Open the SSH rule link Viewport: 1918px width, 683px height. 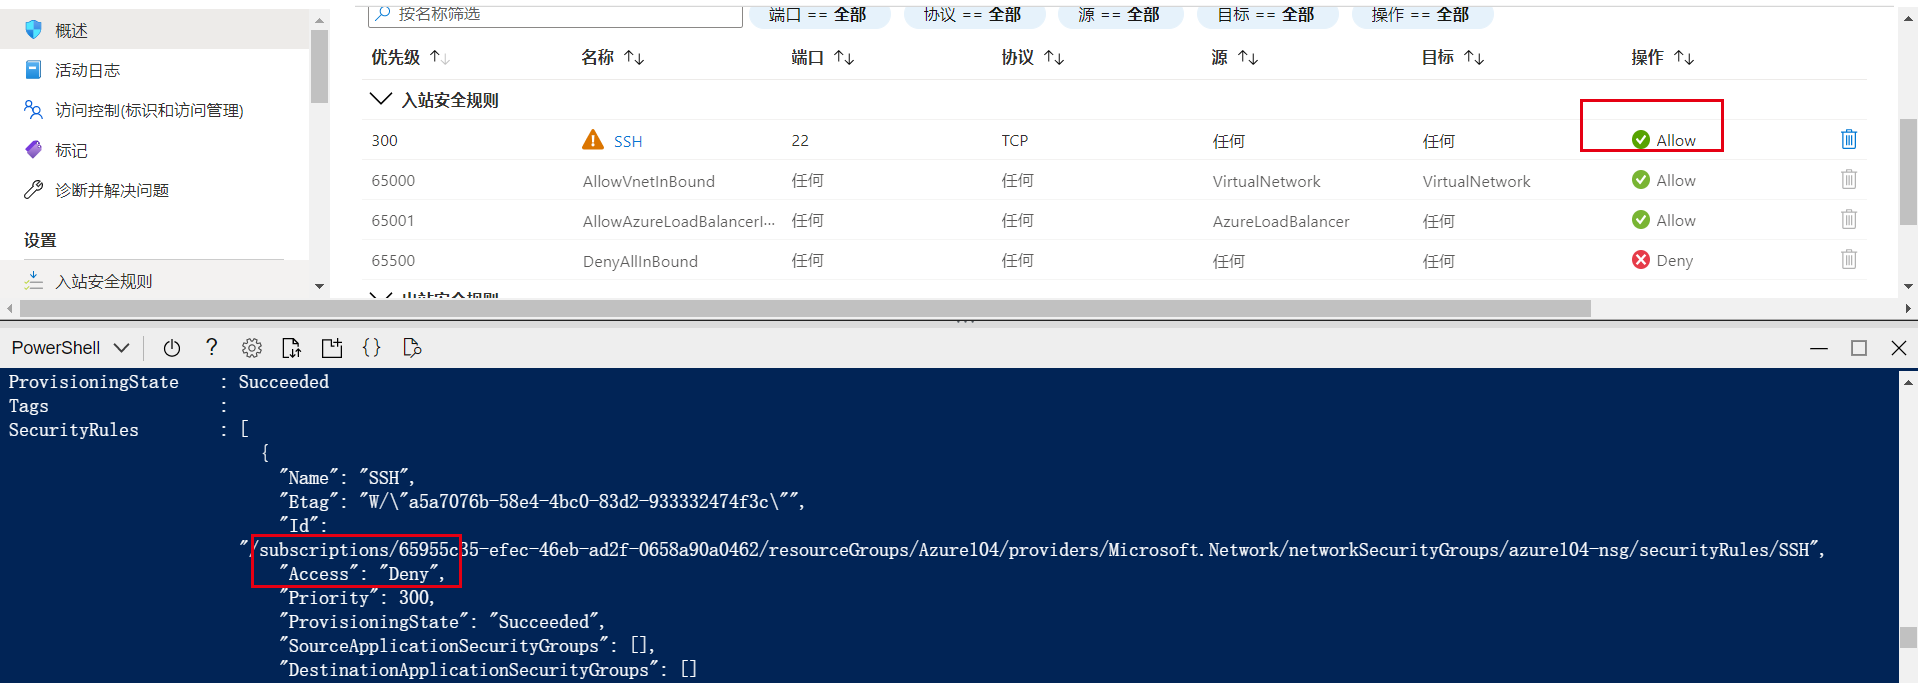pos(628,141)
